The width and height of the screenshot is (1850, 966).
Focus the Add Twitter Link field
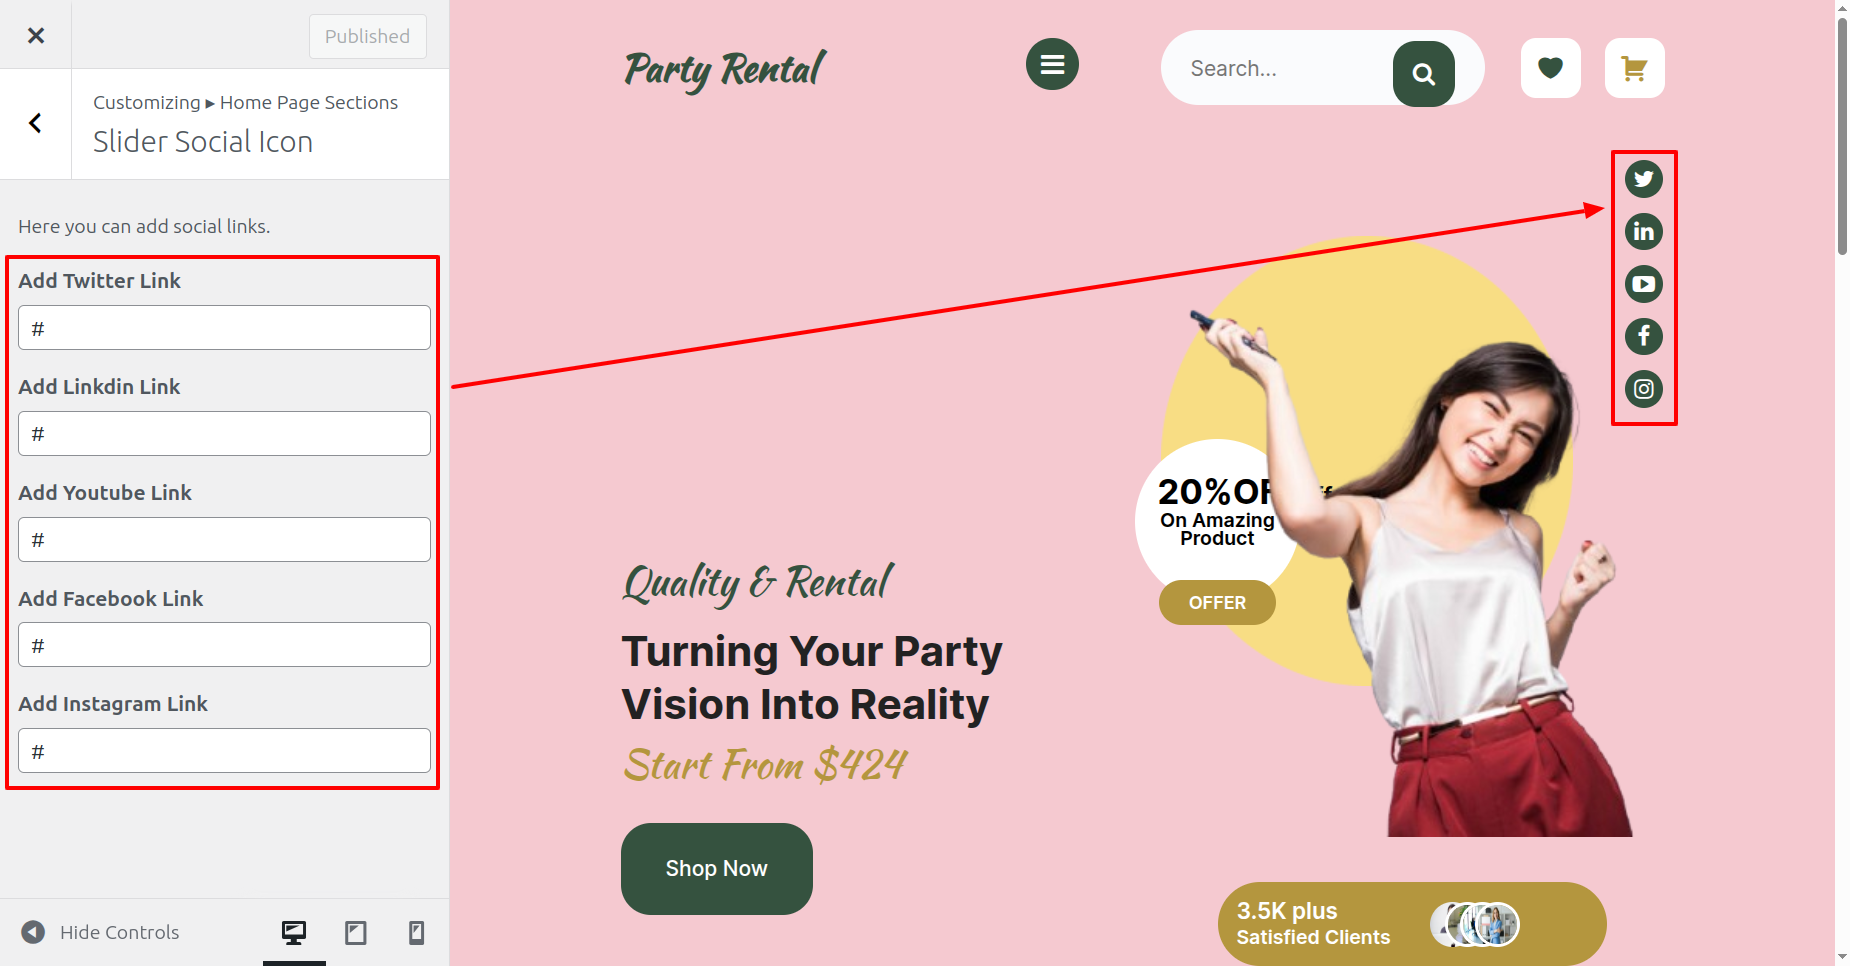click(x=224, y=328)
